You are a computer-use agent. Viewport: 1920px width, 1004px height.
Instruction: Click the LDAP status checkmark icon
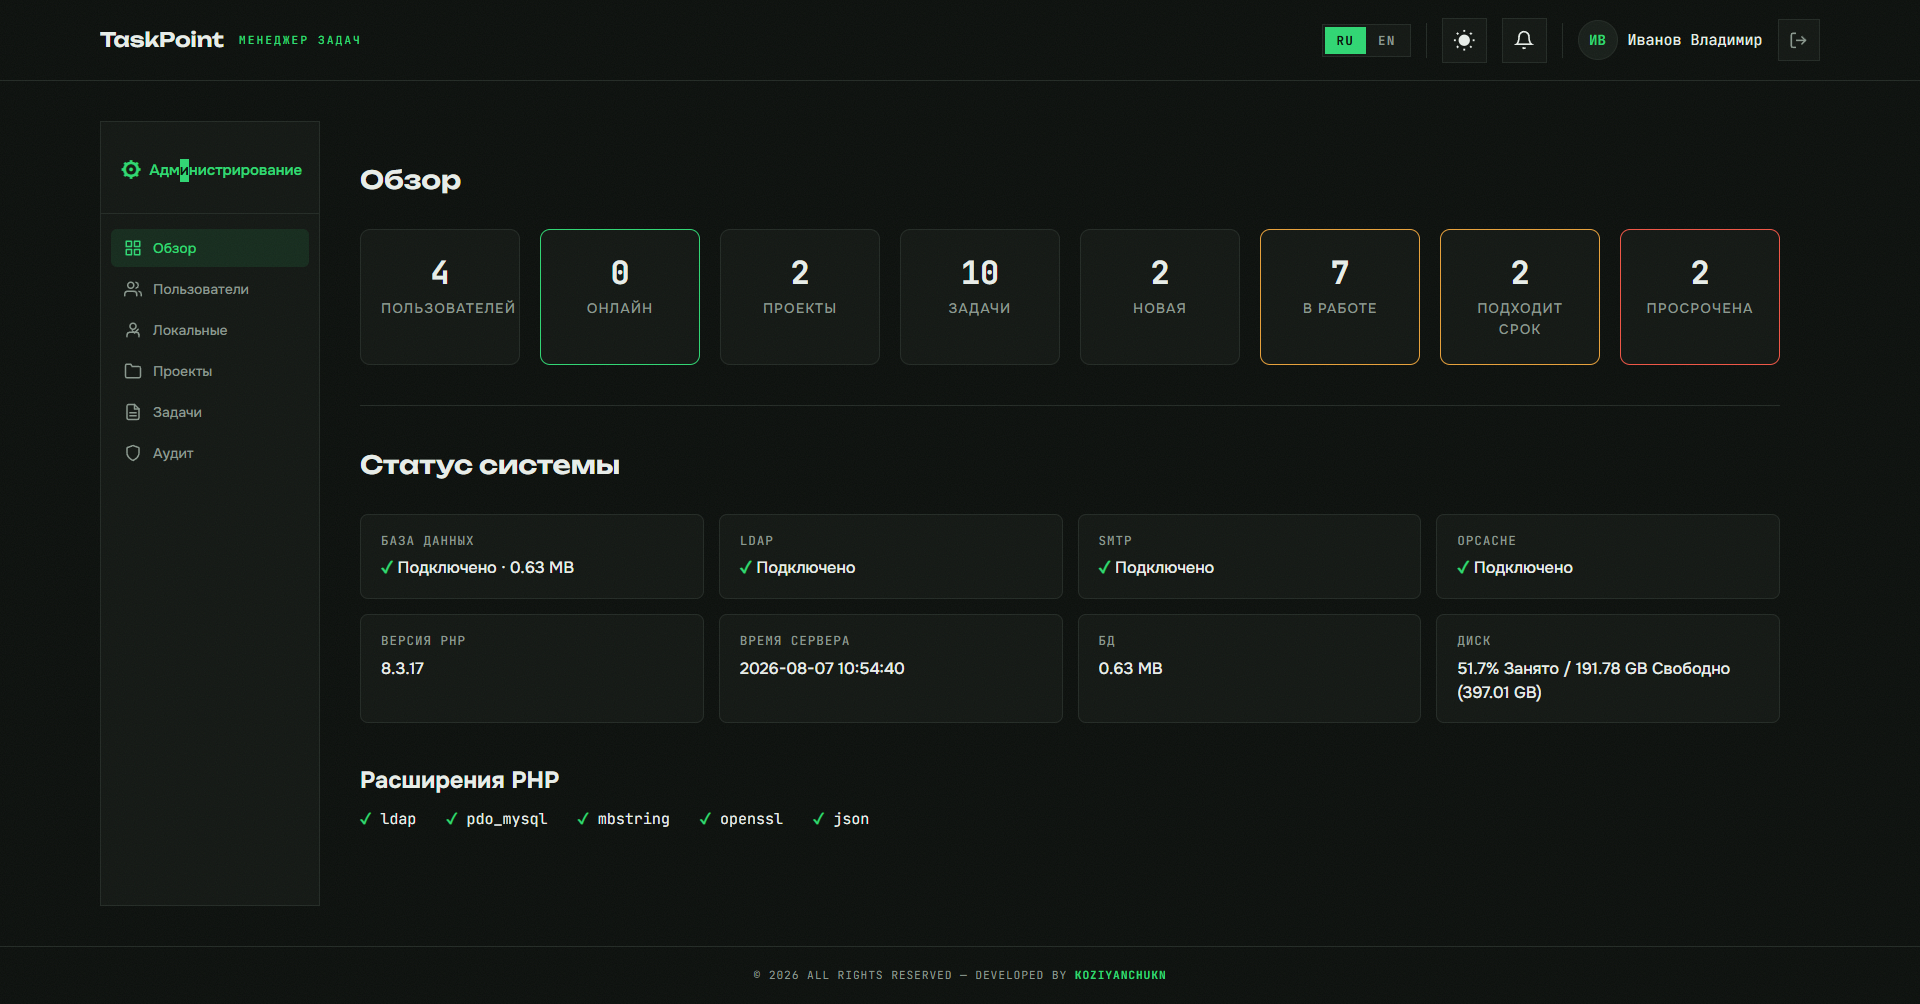coord(746,567)
